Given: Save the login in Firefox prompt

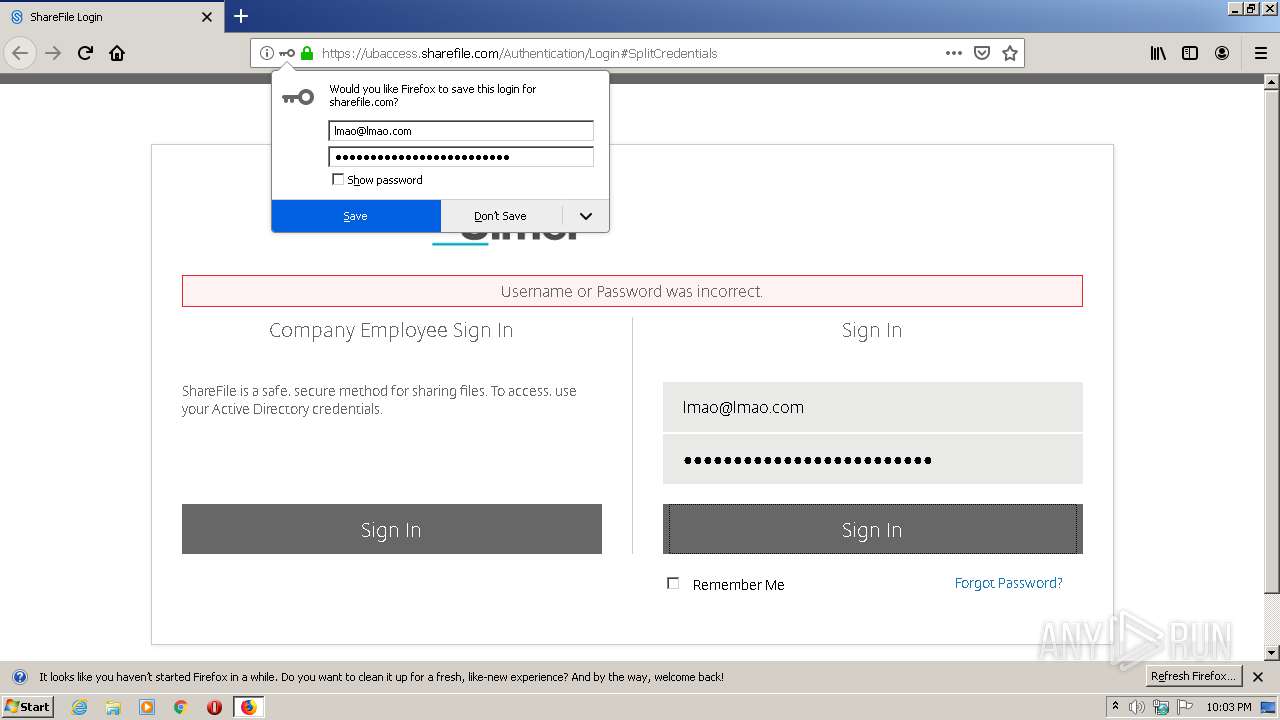Looking at the screenshot, I should click(x=356, y=216).
